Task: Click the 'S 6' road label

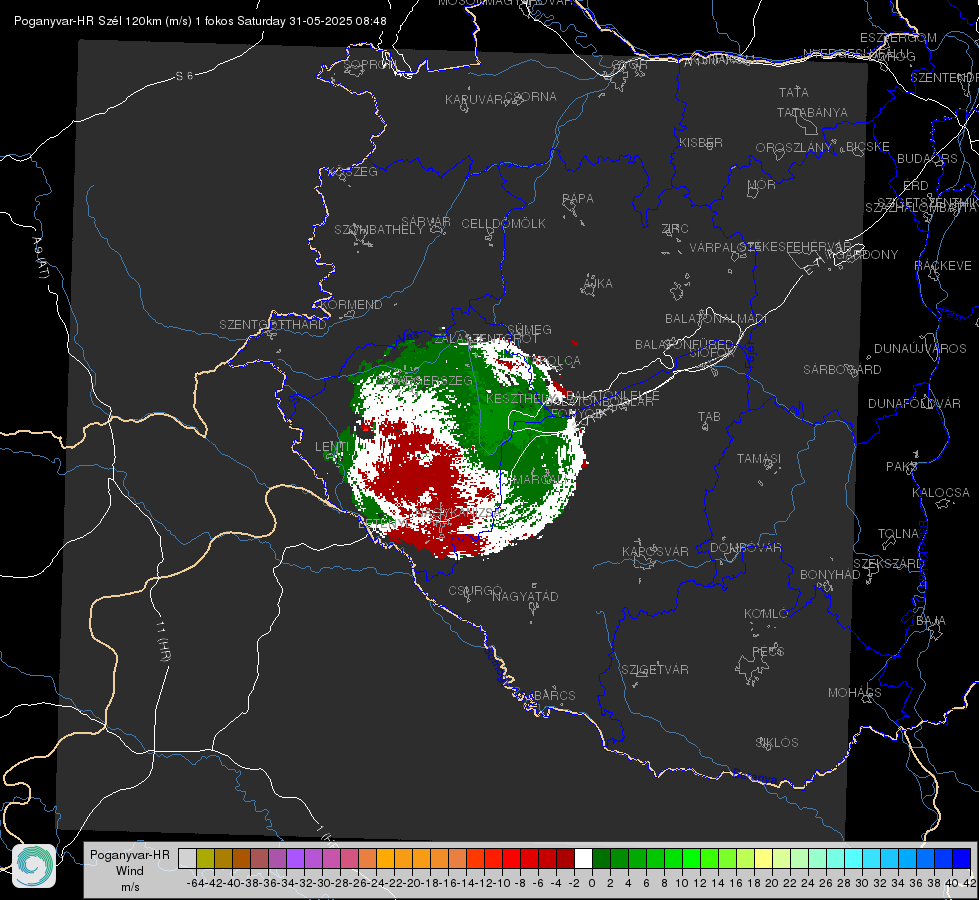Action: pyautogui.click(x=184, y=76)
